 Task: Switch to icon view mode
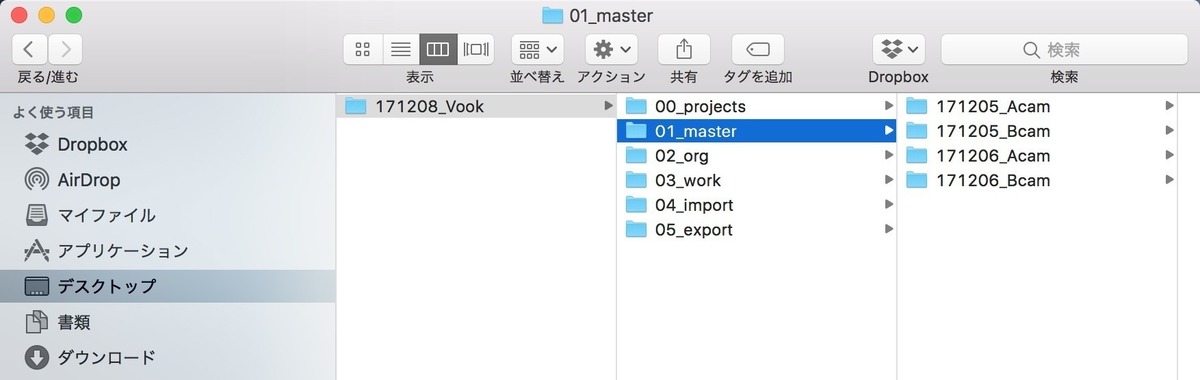point(363,49)
